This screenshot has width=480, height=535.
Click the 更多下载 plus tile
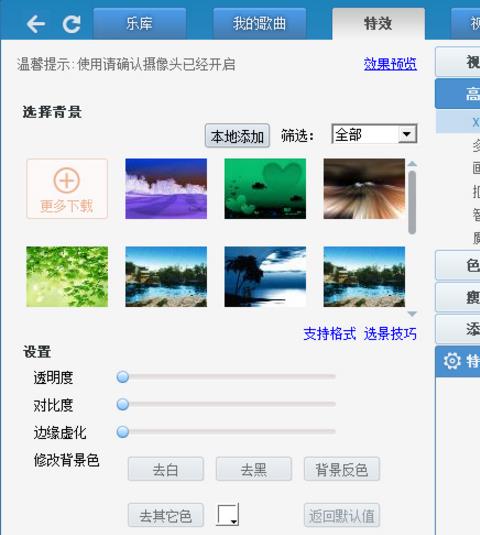tap(67, 189)
